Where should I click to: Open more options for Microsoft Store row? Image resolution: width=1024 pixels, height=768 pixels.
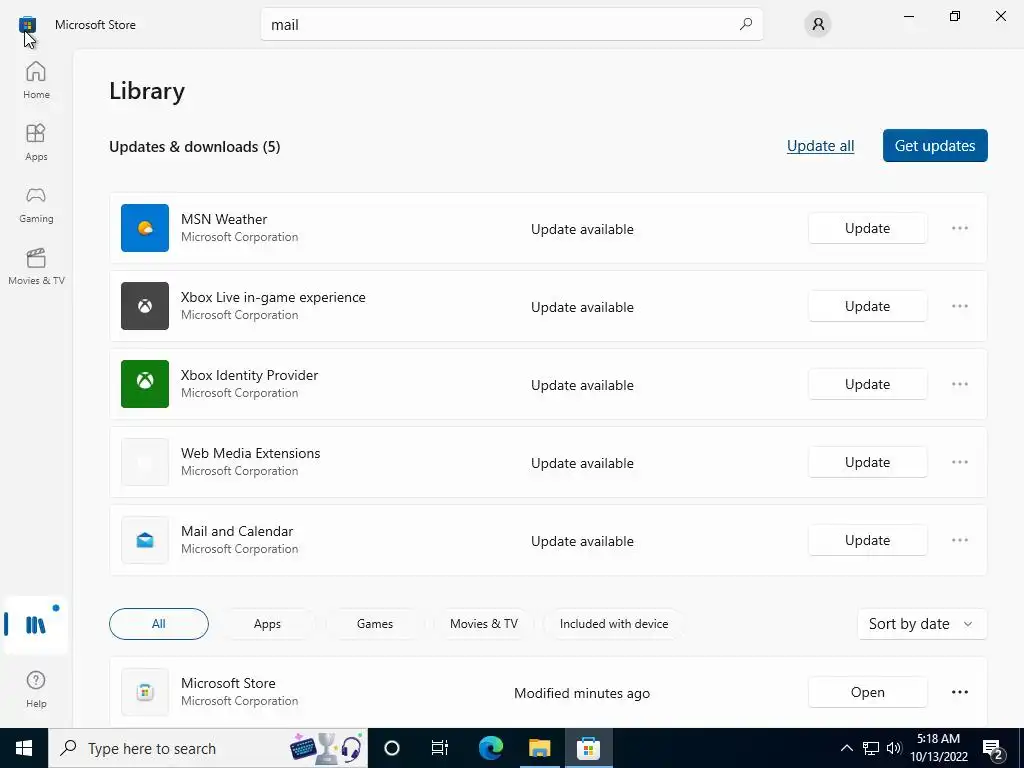(960, 692)
